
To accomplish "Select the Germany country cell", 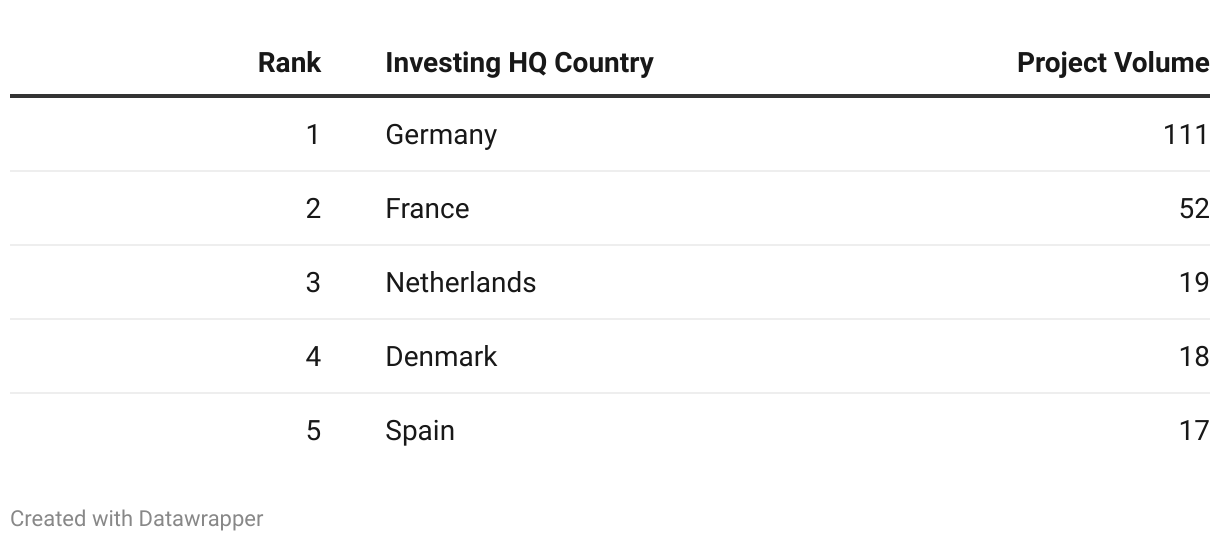I will coord(441,134).
